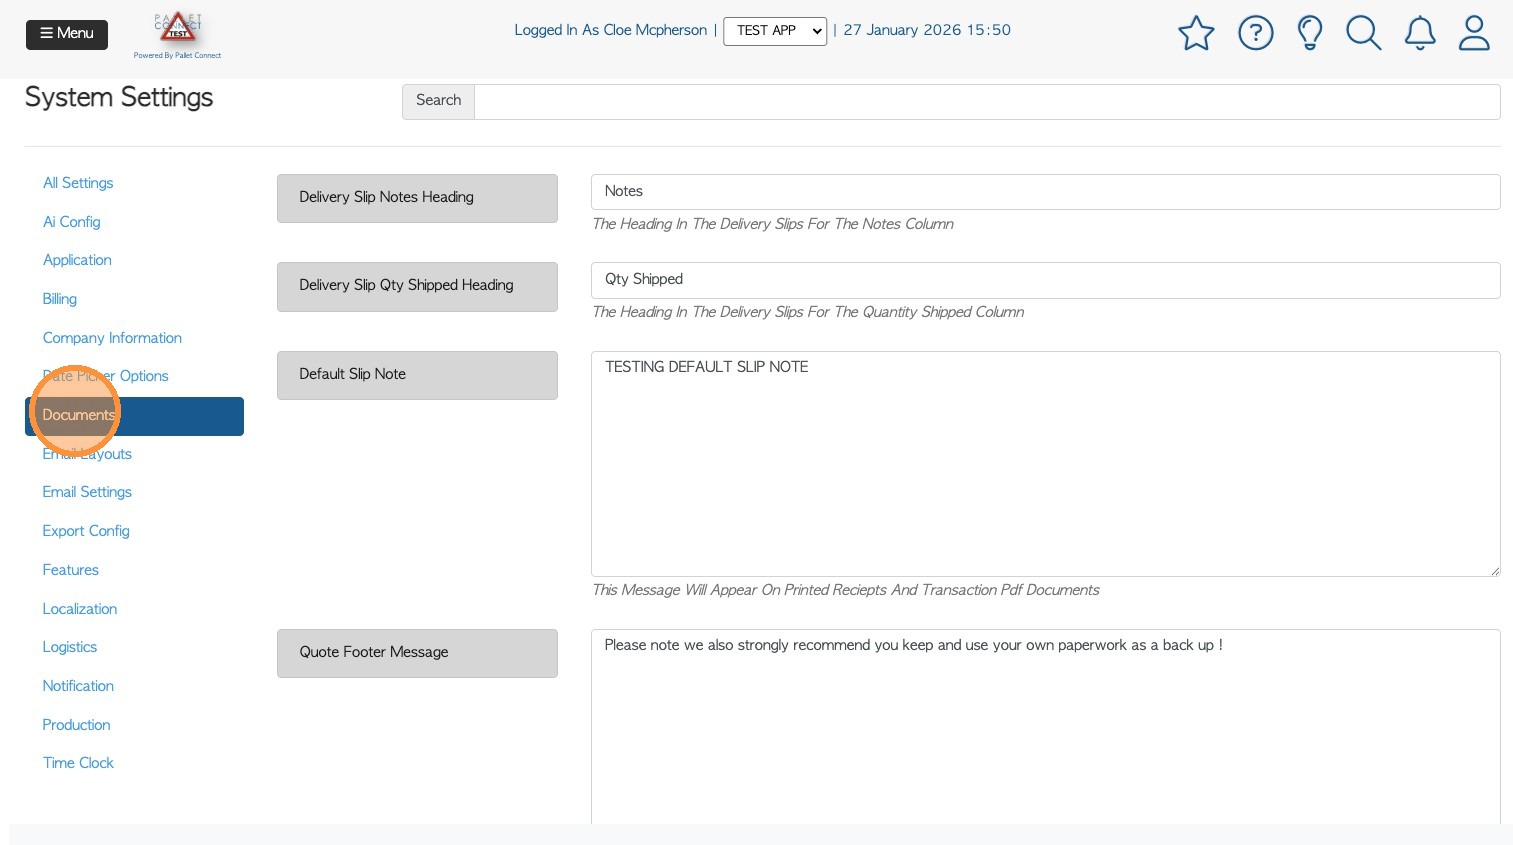1513x845 pixels.
Task: Expand the TEST APP dropdown
Action: (x=775, y=31)
